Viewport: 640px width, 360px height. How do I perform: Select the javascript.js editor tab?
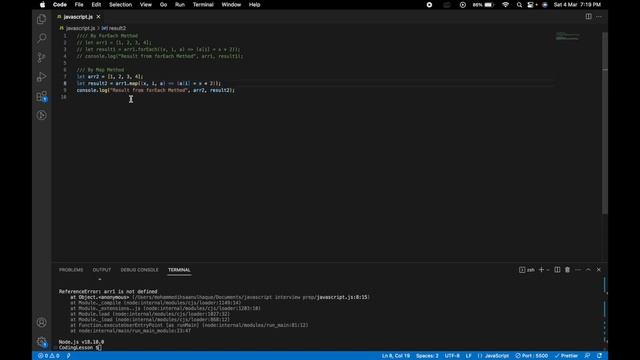click(78, 17)
